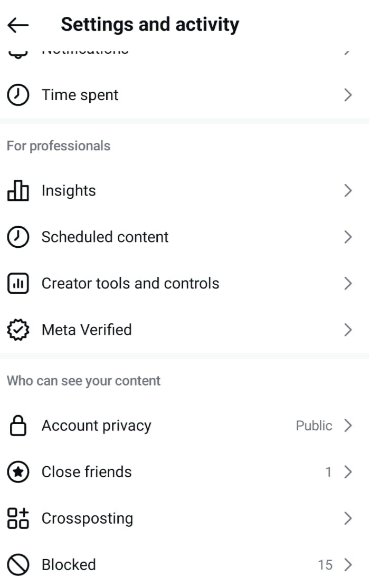Tap the Blocked accounts count 15

coord(325,565)
